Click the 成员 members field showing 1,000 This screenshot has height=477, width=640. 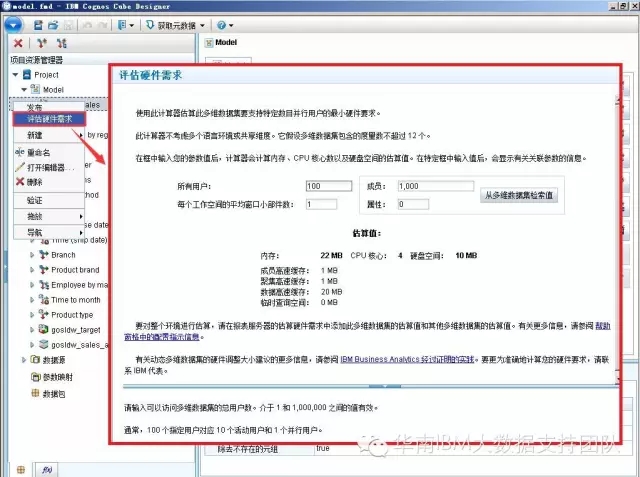pyautogui.click(x=436, y=186)
